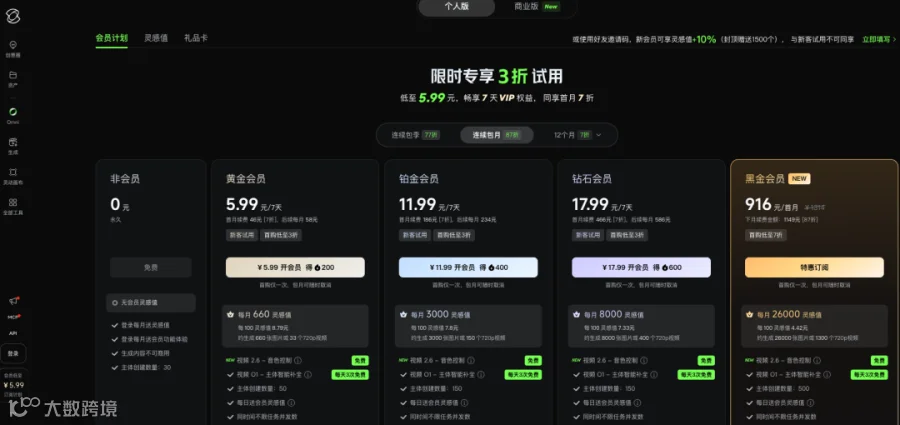This screenshot has height=425, width=900.
Task: Click the ¥5.99 promo in the sidebar
Action: point(13,383)
